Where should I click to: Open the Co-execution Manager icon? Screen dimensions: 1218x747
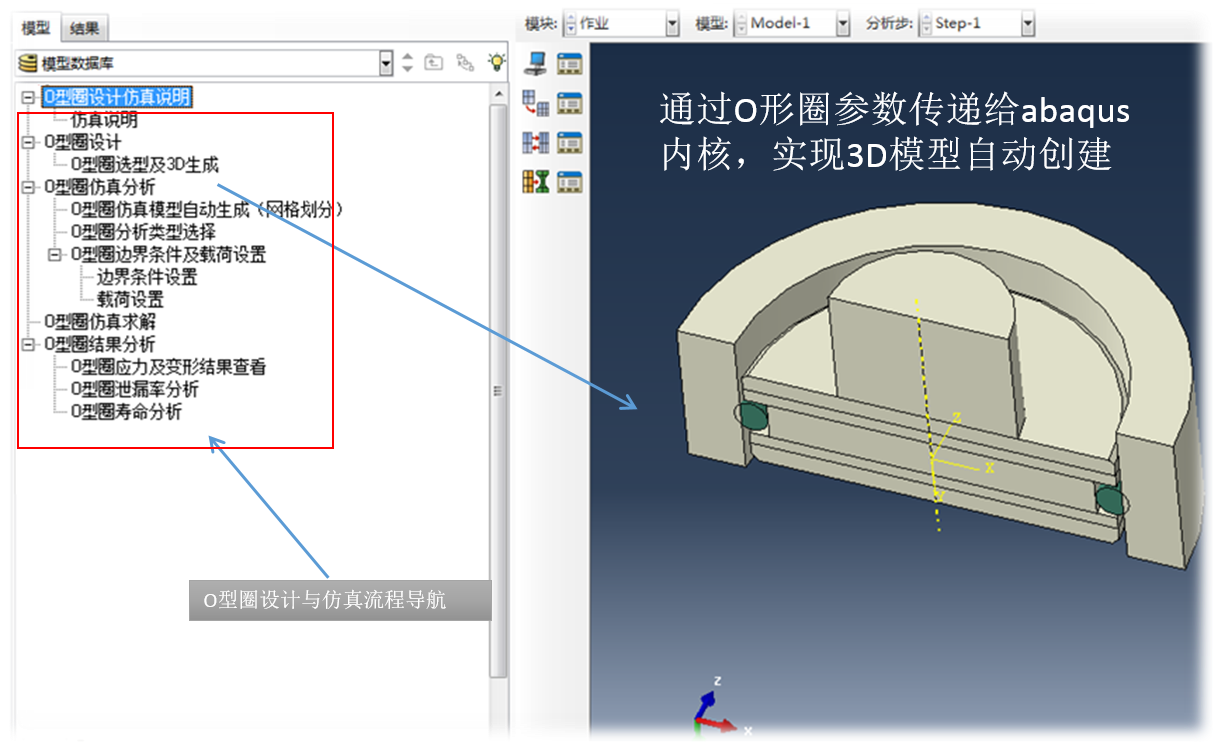point(569,143)
